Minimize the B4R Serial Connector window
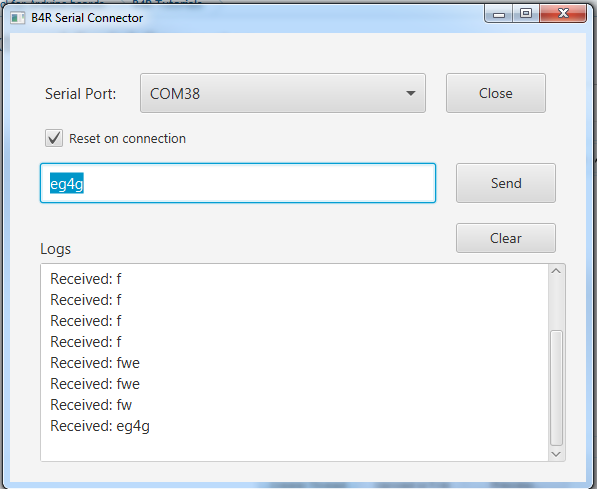The image size is (597, 489). click(499, 14)
